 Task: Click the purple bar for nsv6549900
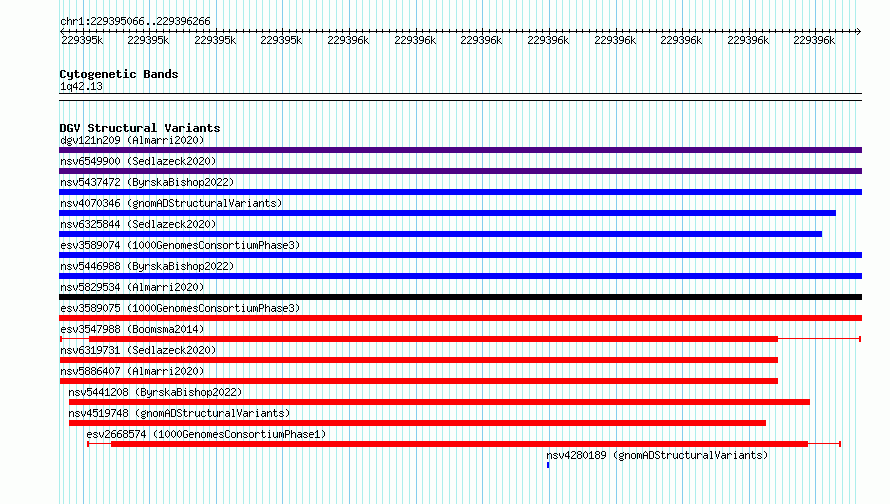460,171
